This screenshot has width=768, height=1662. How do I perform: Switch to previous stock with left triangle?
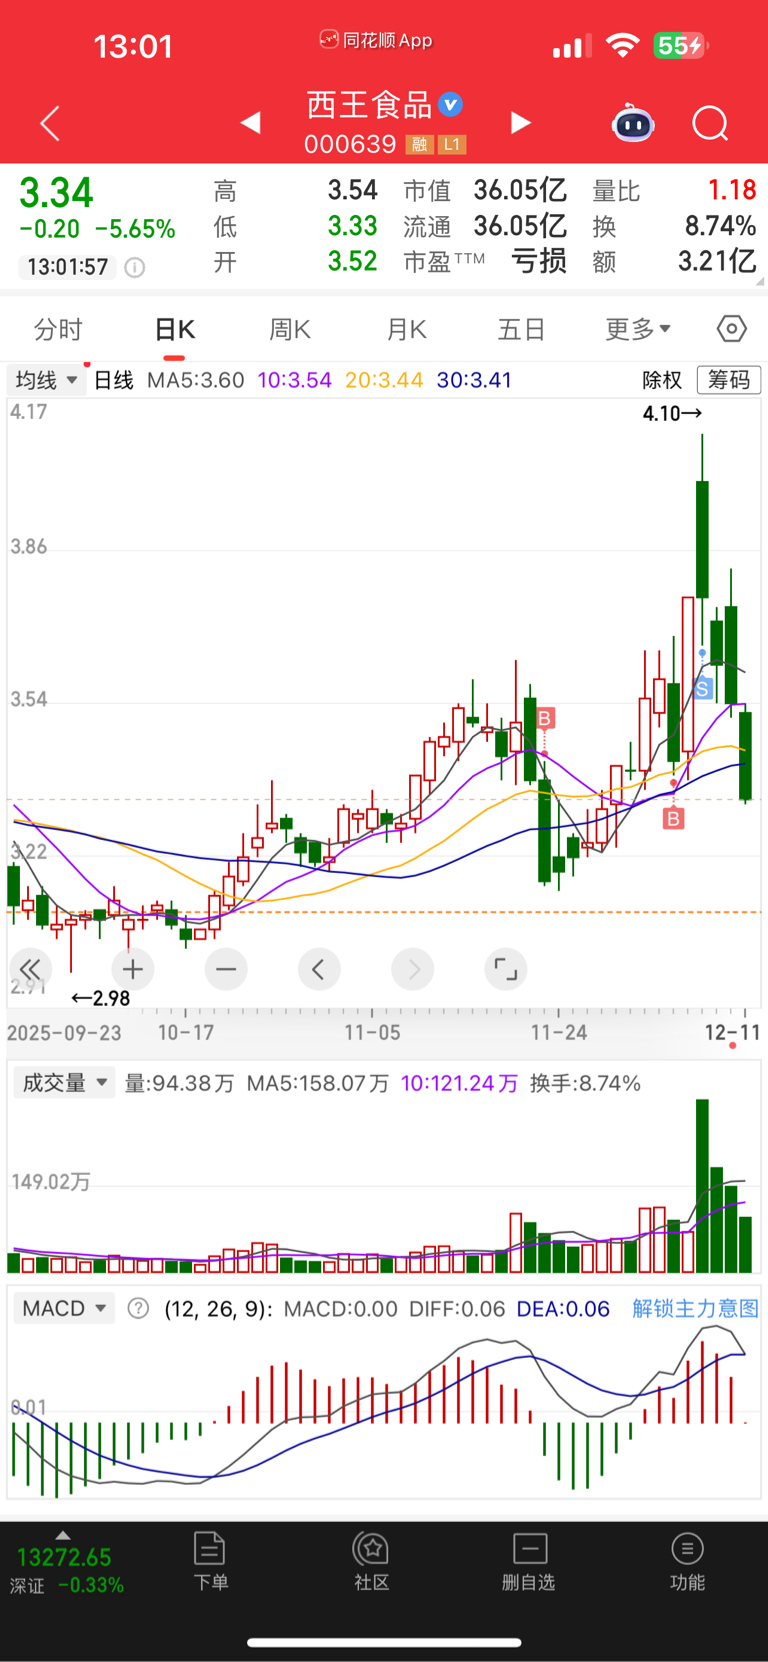[251, 122]
